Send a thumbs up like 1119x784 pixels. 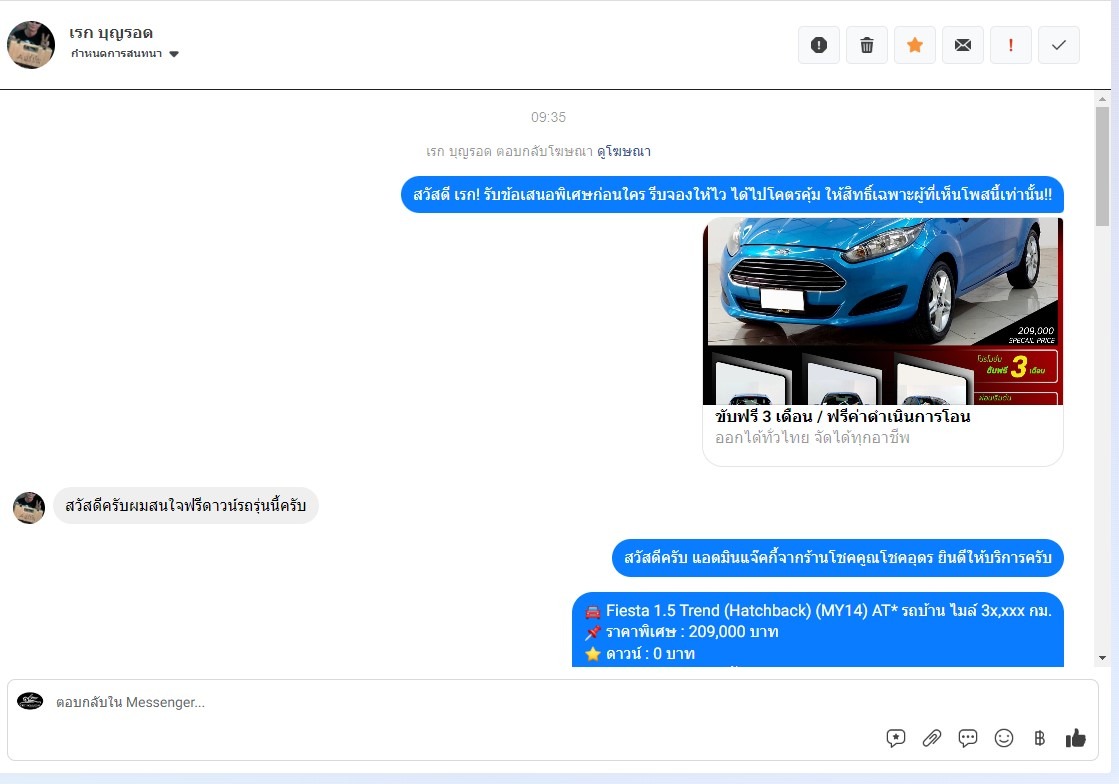pos(1075,738)
